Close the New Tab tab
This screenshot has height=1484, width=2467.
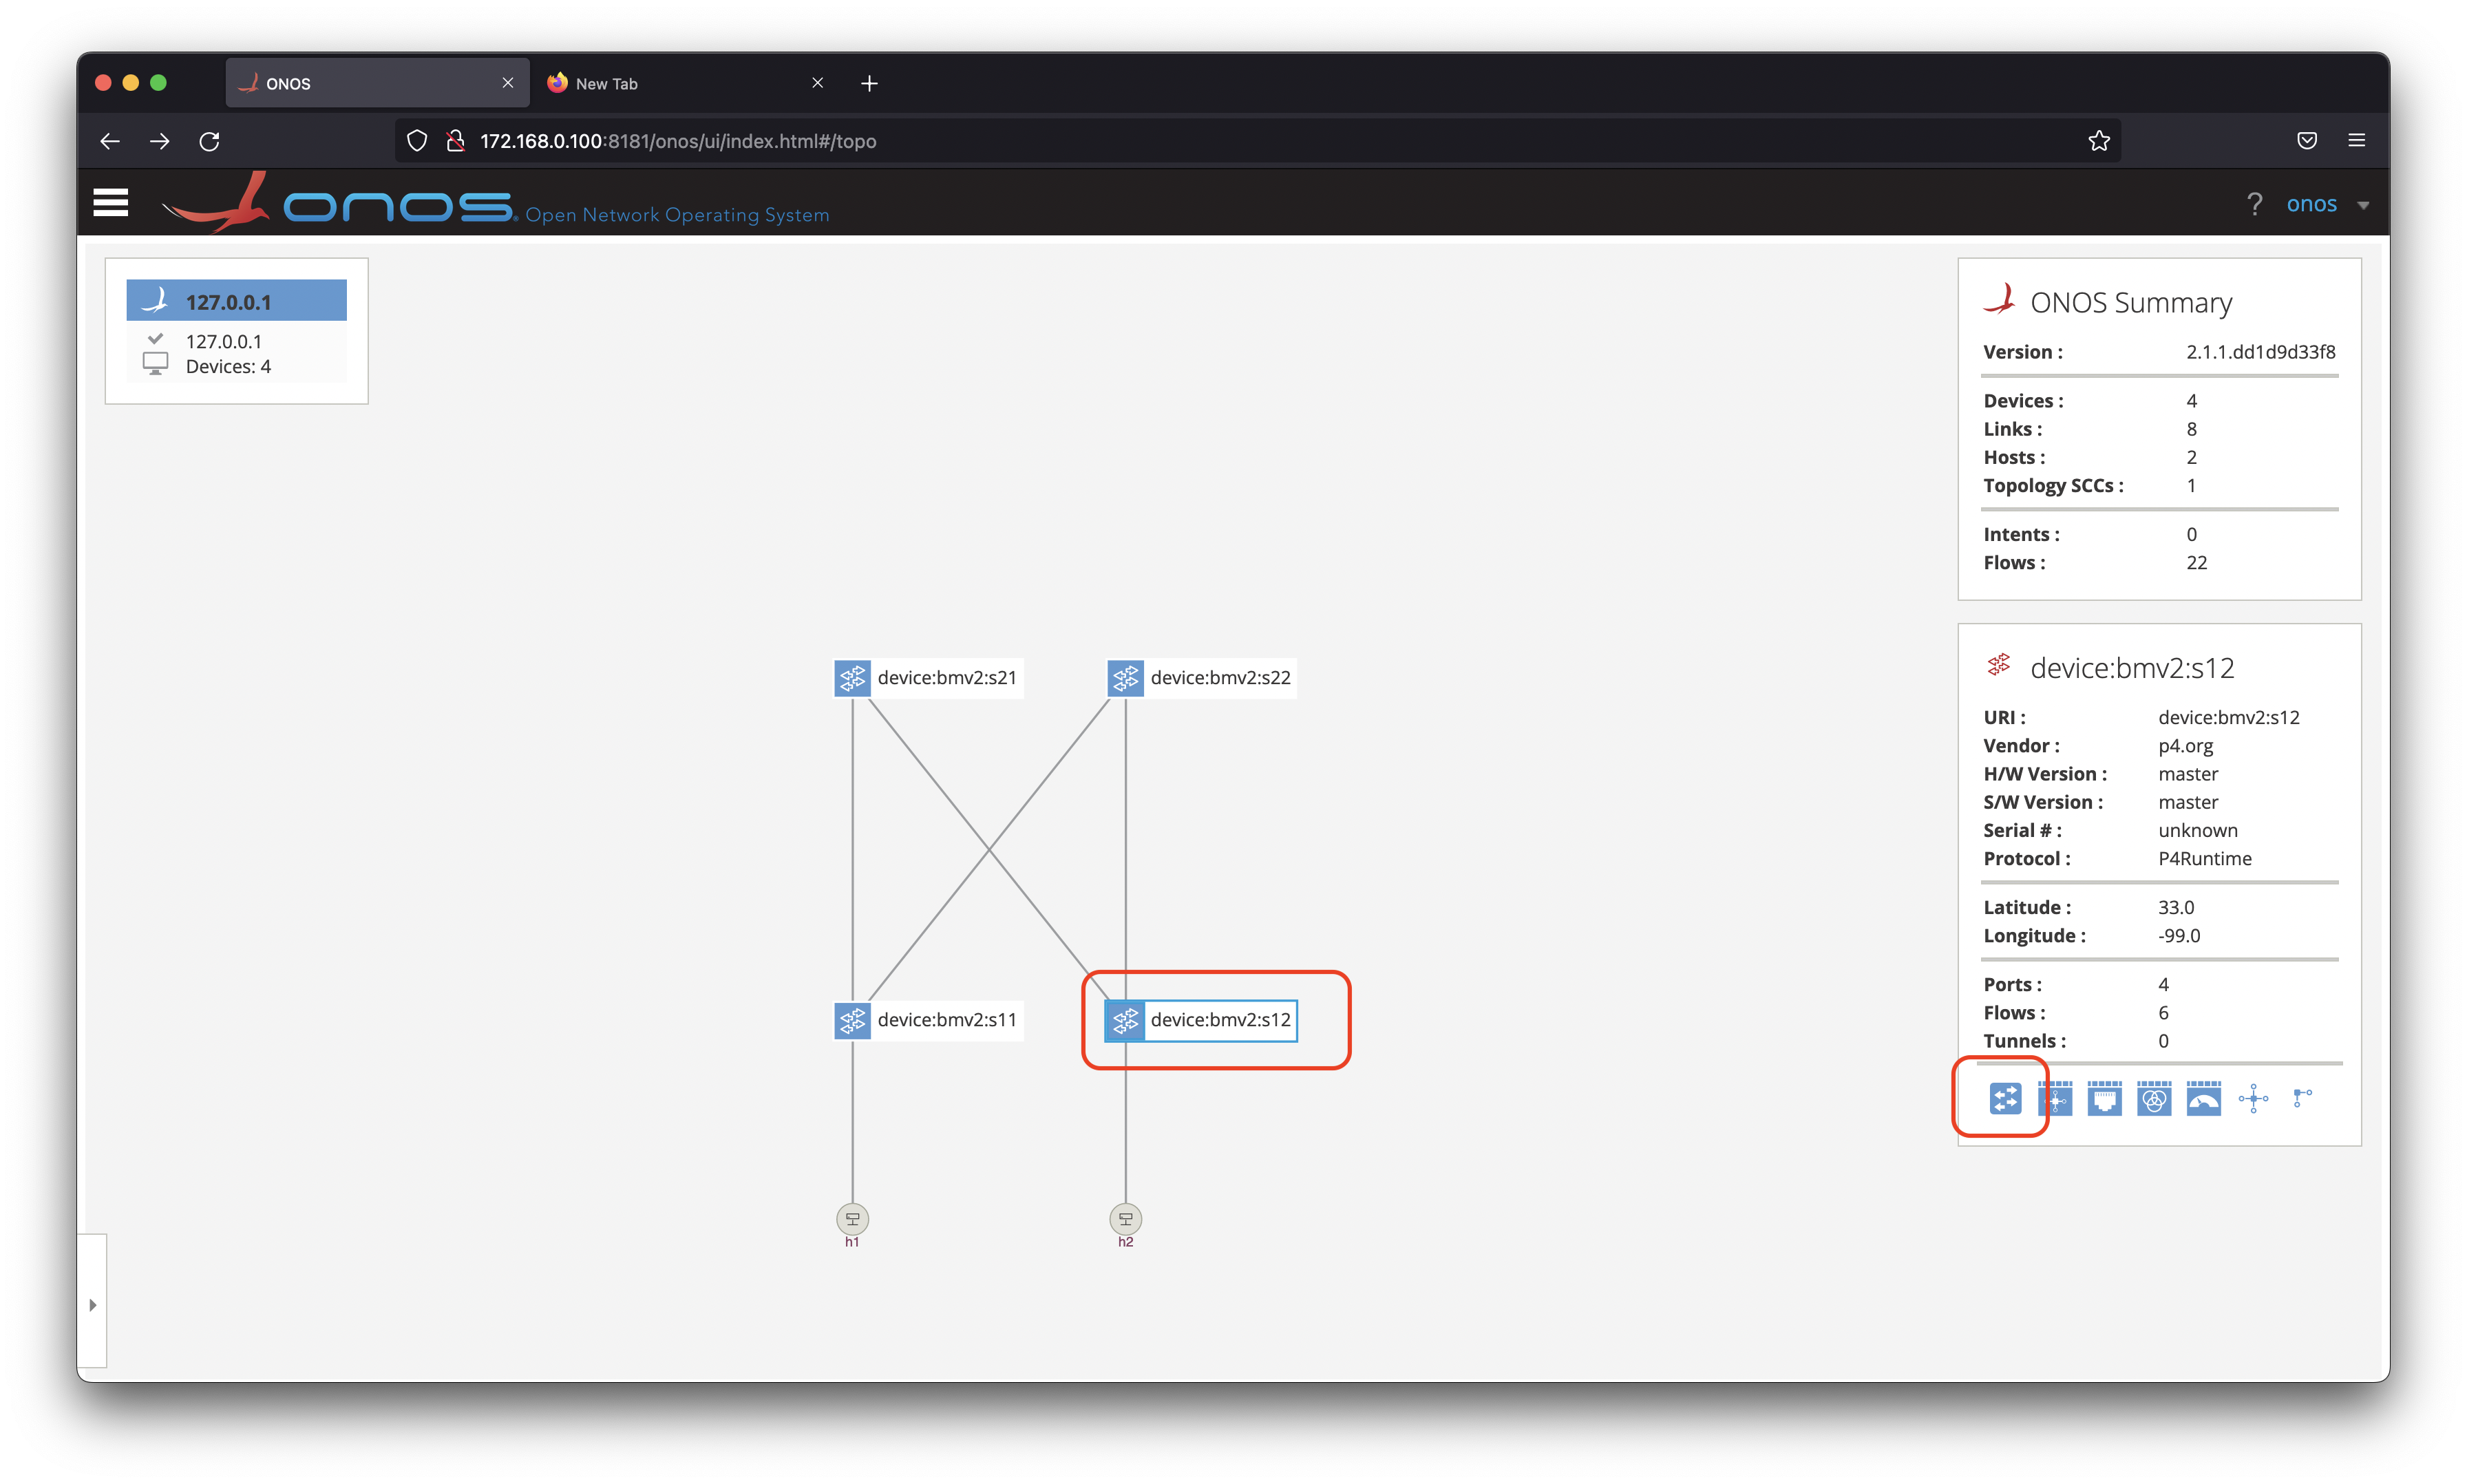[817, 83]
